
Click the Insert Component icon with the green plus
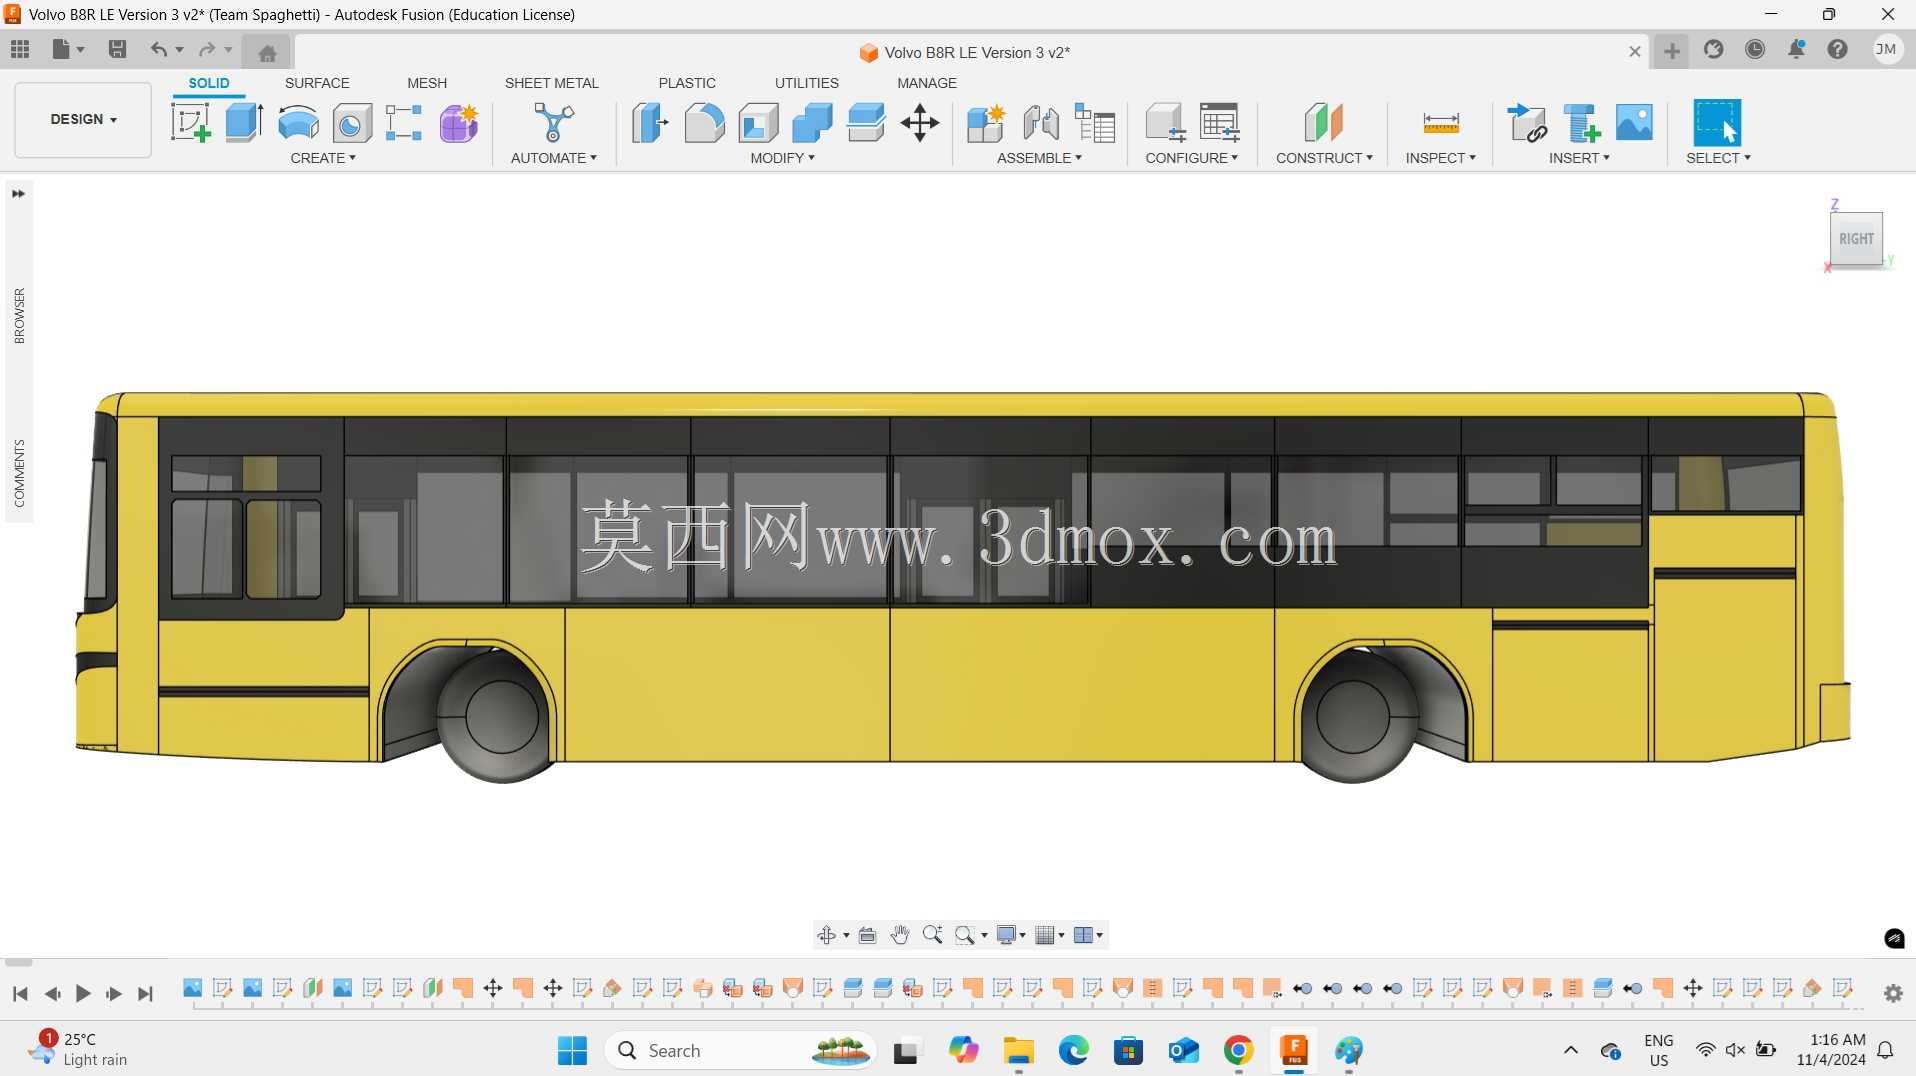point(1582,123)
